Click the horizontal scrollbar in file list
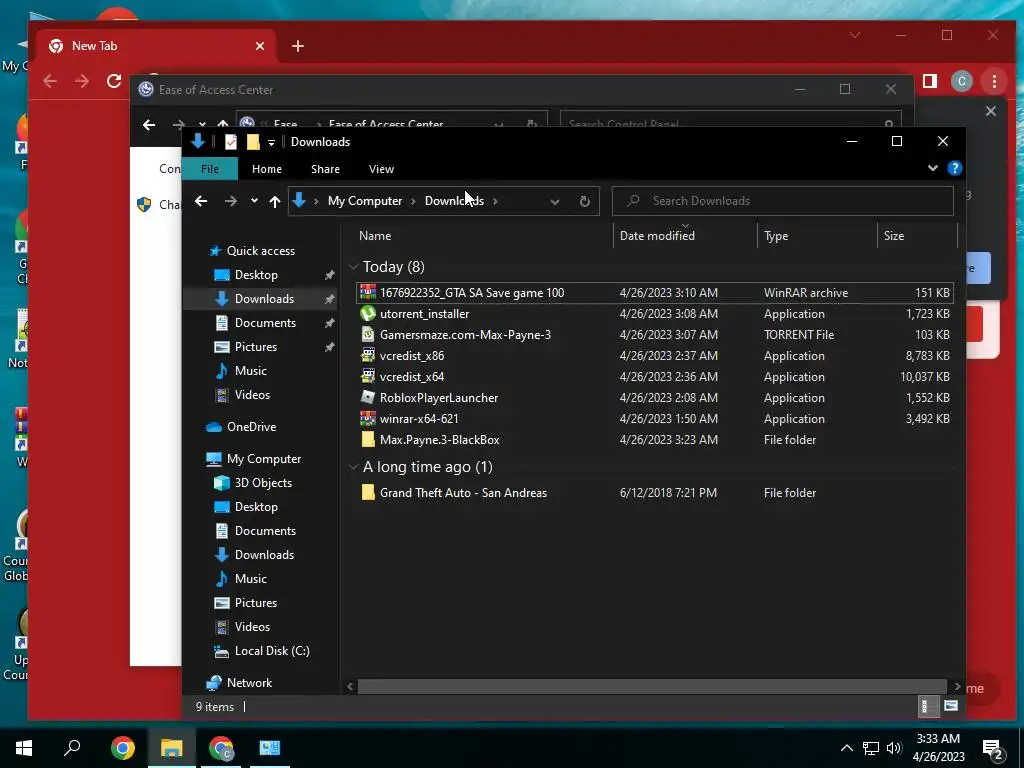Image resolution: width=1024 pixels, height=768 pixels. coord(652,686)
